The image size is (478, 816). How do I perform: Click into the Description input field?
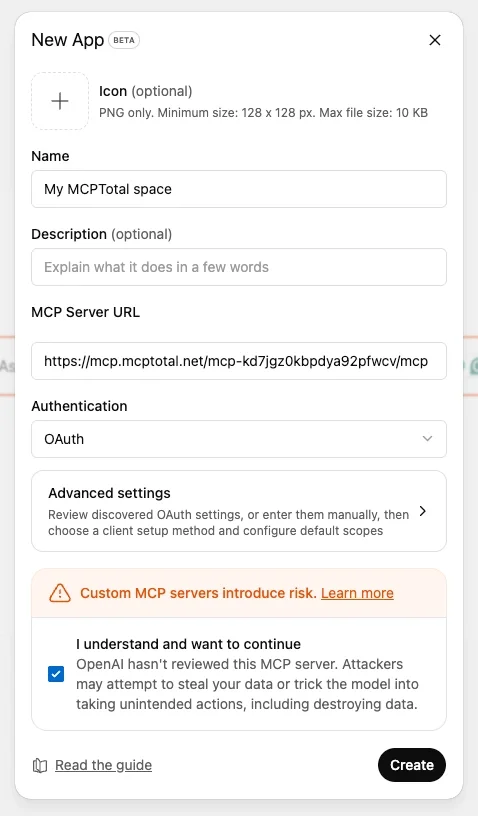[239, 267]
